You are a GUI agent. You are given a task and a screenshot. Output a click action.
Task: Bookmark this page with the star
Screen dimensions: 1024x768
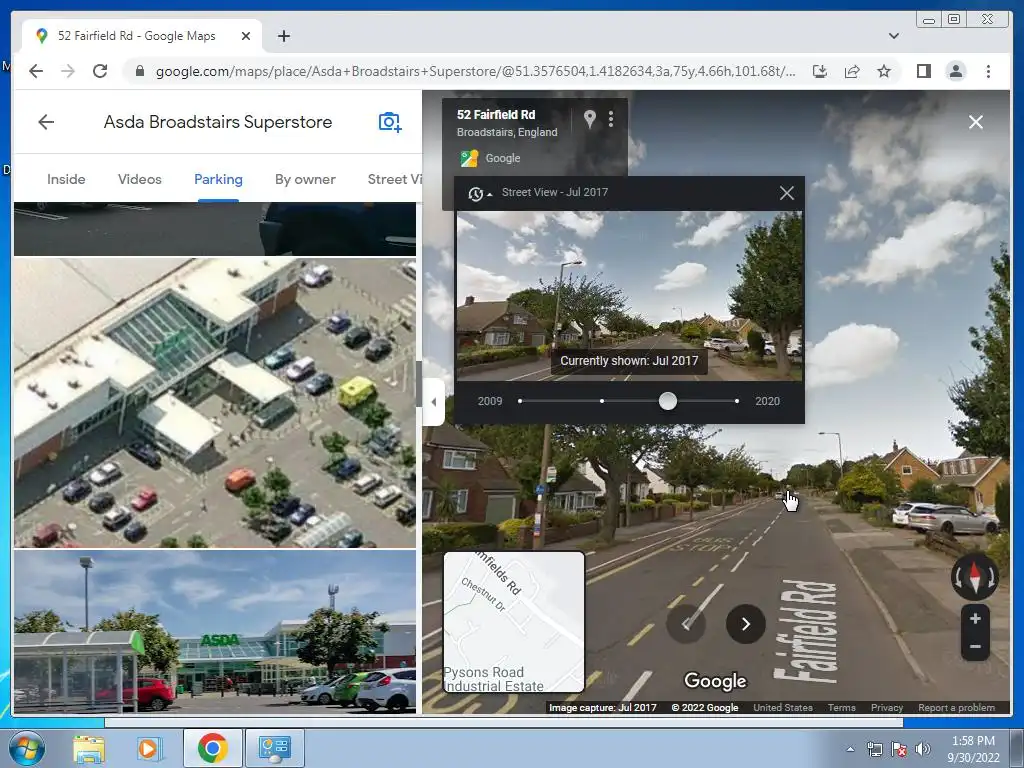pyautogui.click(x=884, y=71)
